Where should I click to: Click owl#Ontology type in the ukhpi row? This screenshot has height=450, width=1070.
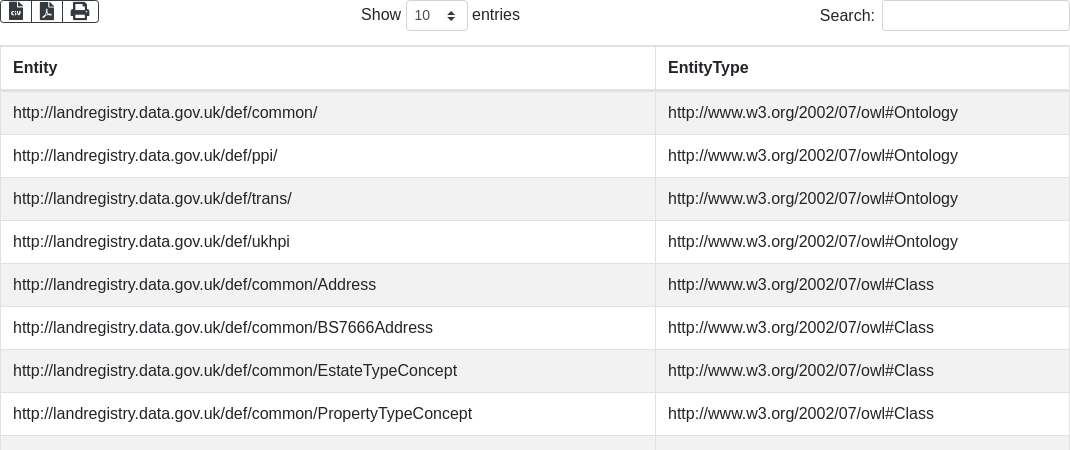[x=812, y=242]
